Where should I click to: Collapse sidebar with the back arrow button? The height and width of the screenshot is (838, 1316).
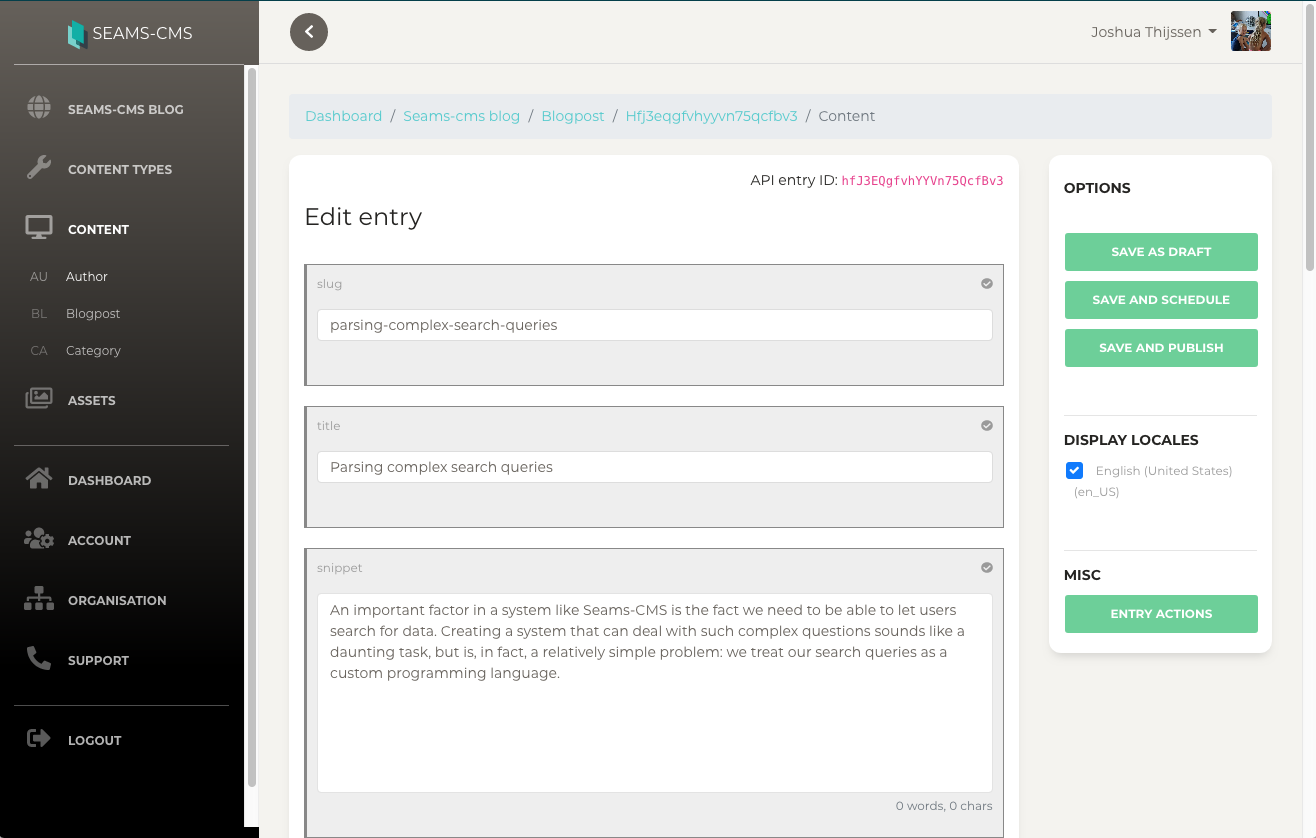click(x=309, y=32)
